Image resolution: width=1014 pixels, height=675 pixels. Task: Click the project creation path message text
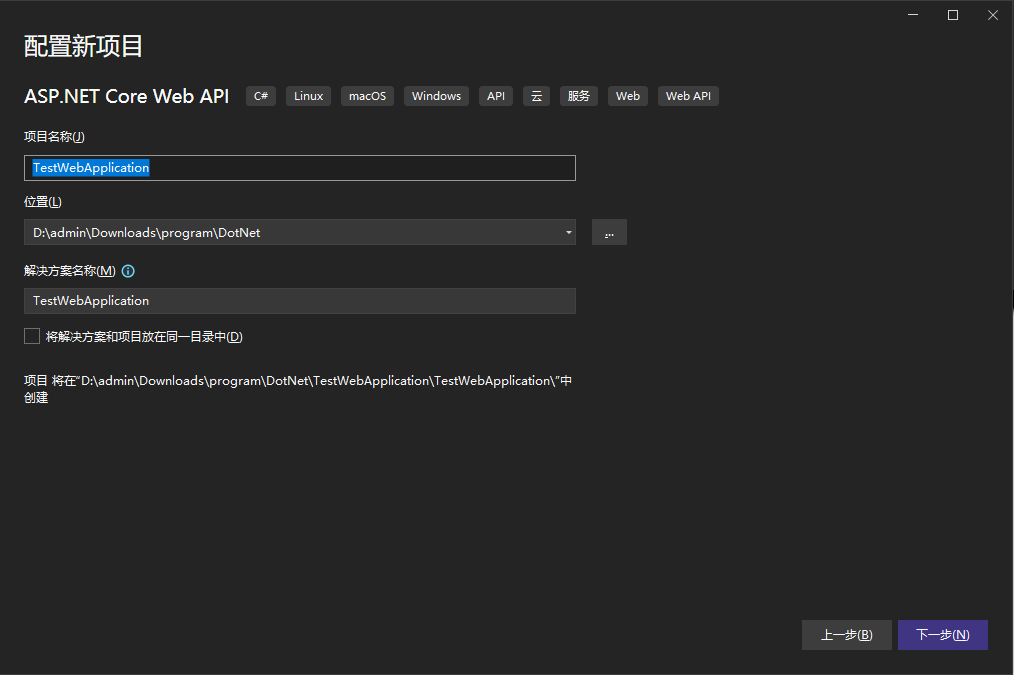(298, 389)
